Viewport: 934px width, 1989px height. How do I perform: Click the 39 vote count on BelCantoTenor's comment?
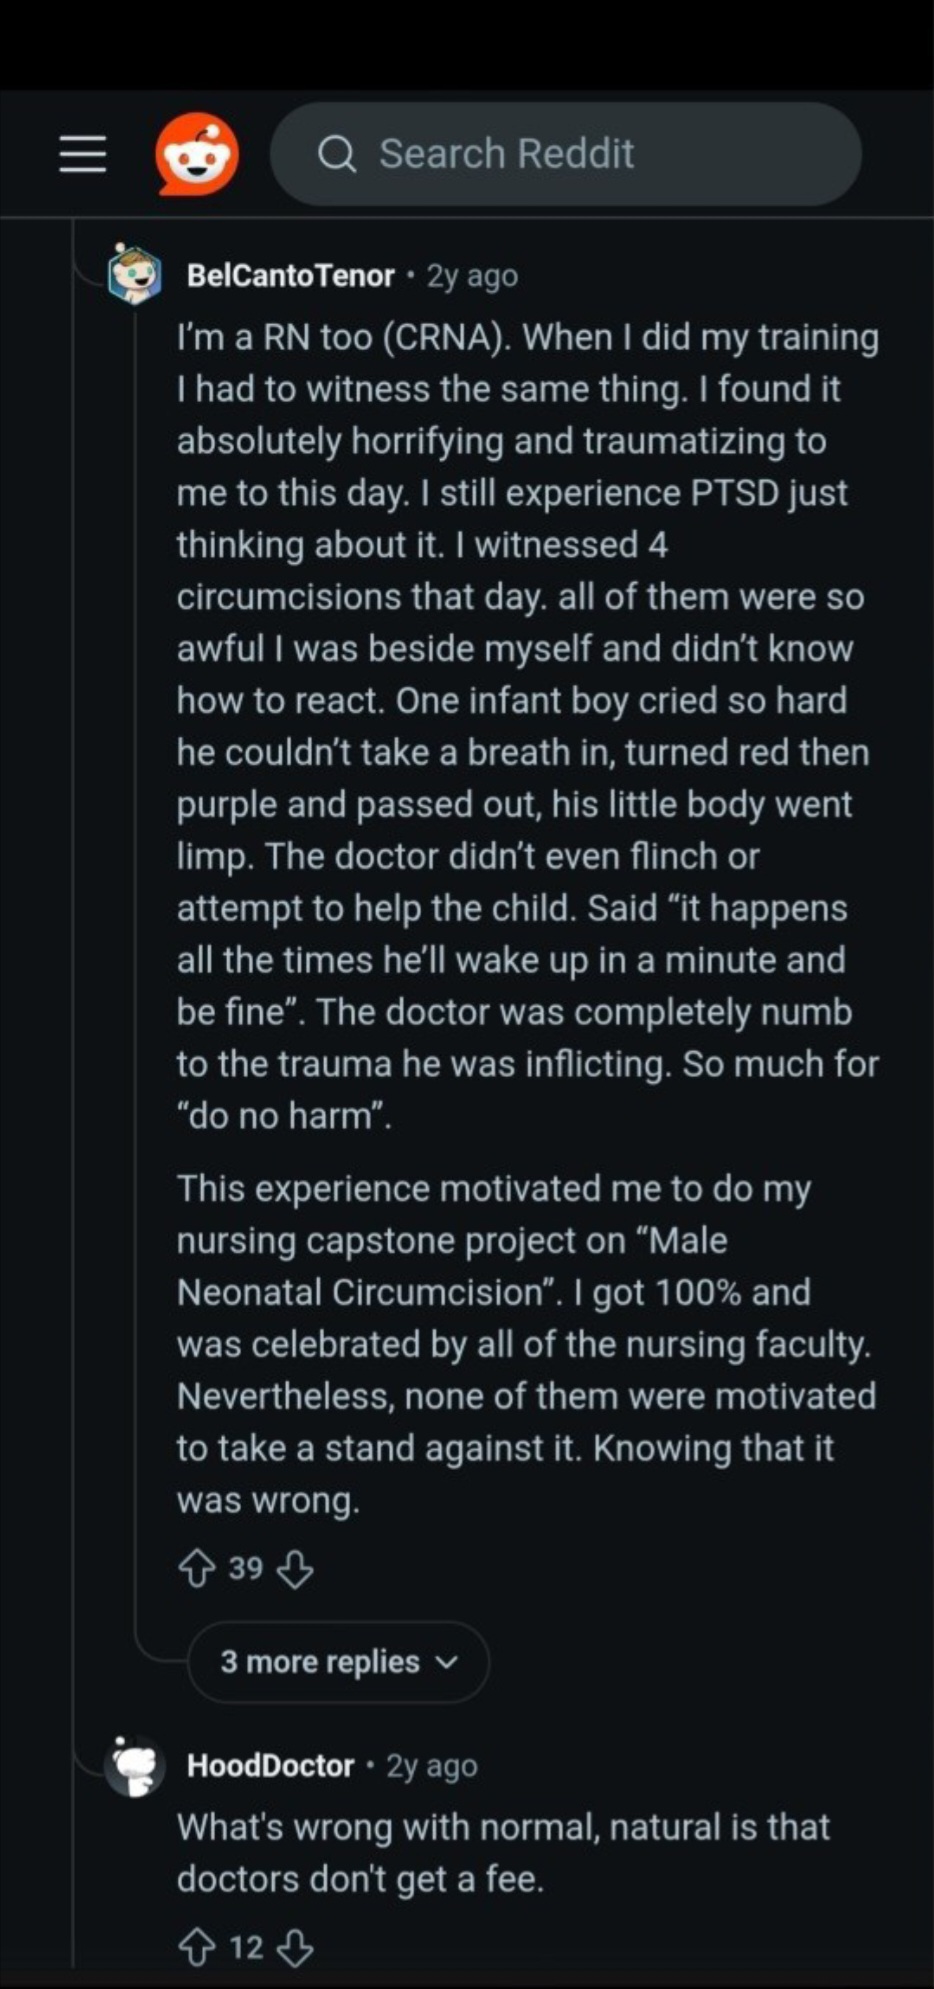pos(246,1568)
